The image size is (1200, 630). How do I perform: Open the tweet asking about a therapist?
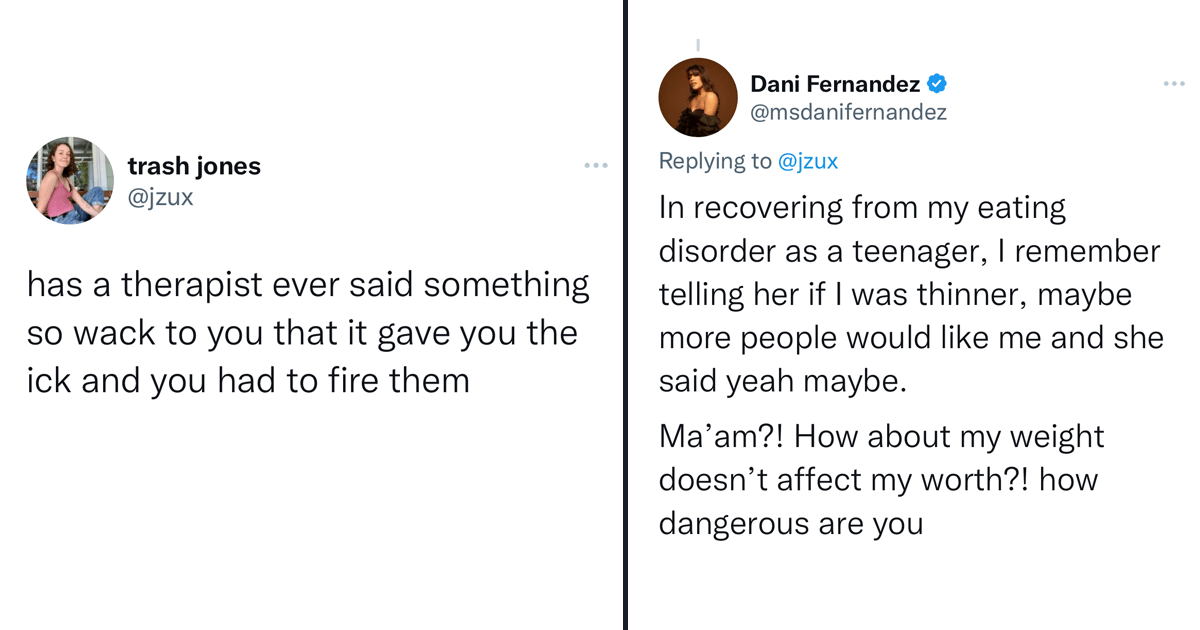(x=308, y=332)
